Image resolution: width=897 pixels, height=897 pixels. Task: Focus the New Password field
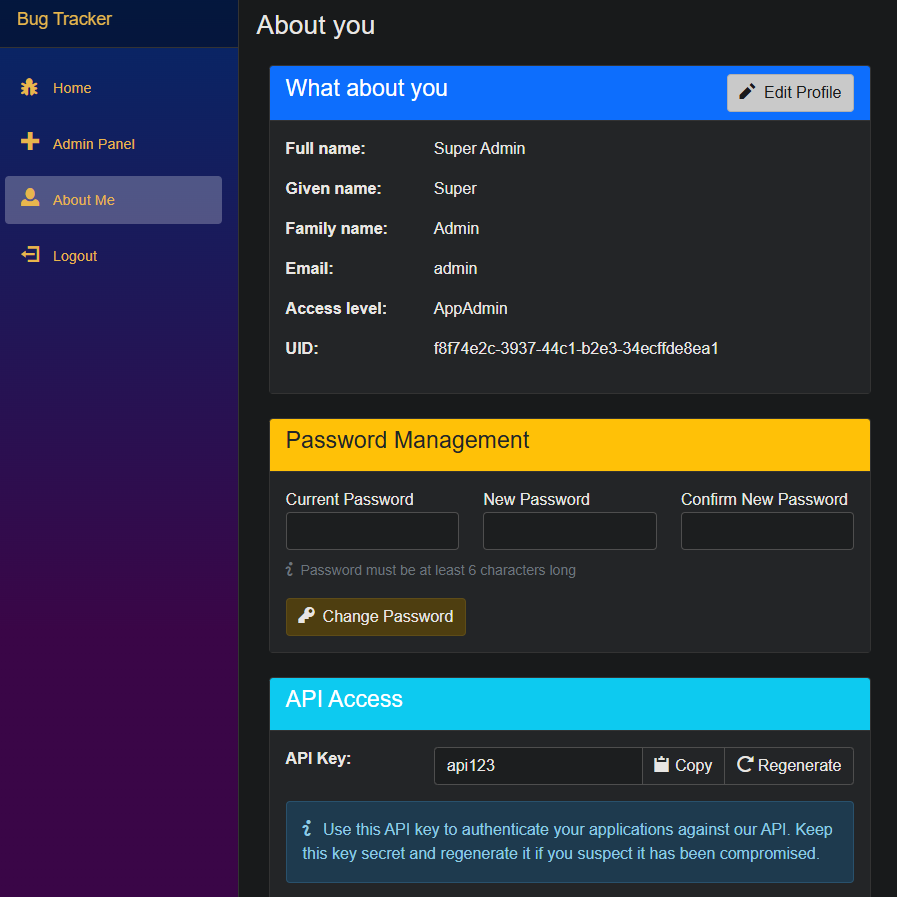click(570, 531)
